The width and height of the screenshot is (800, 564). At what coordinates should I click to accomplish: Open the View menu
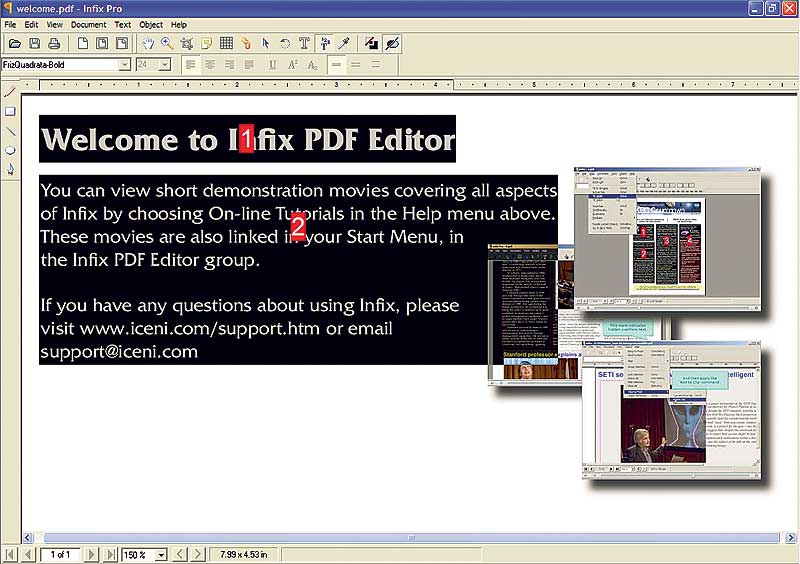pos(55,24)
